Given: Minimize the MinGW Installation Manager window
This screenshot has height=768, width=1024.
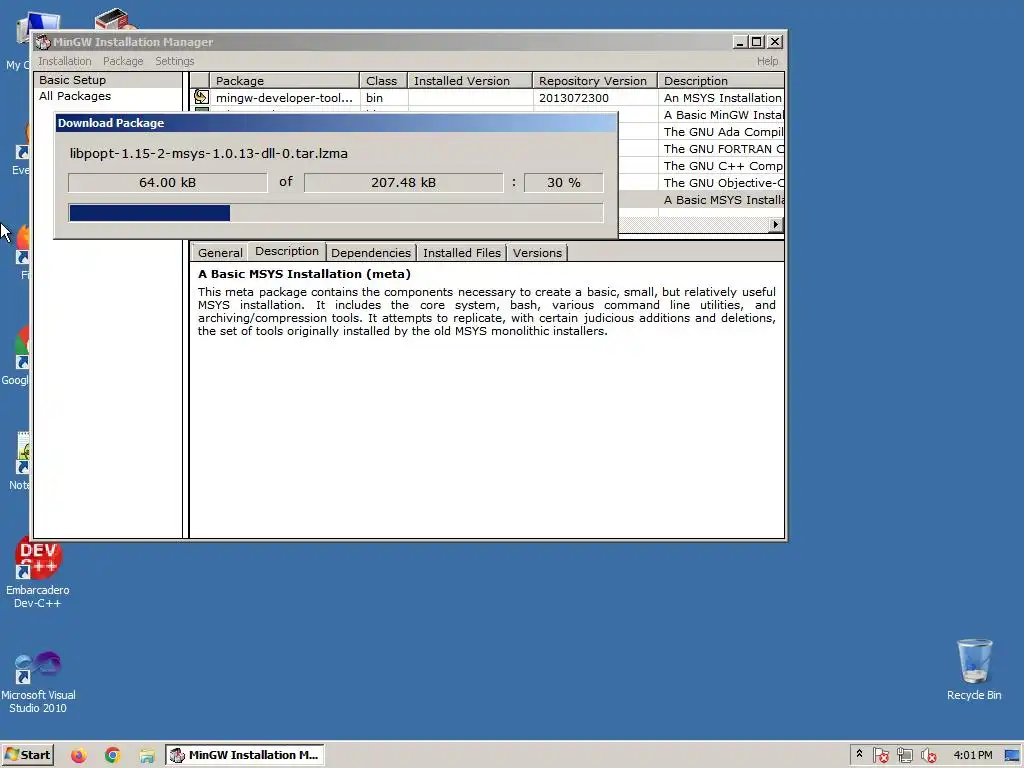Looking at the screenshot, I should point(740,42).
